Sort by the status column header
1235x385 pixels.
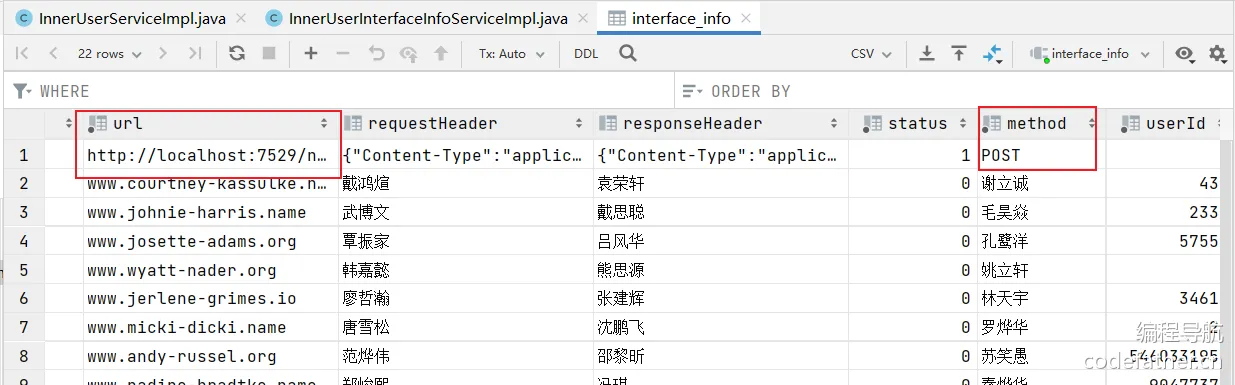point(912,124)
